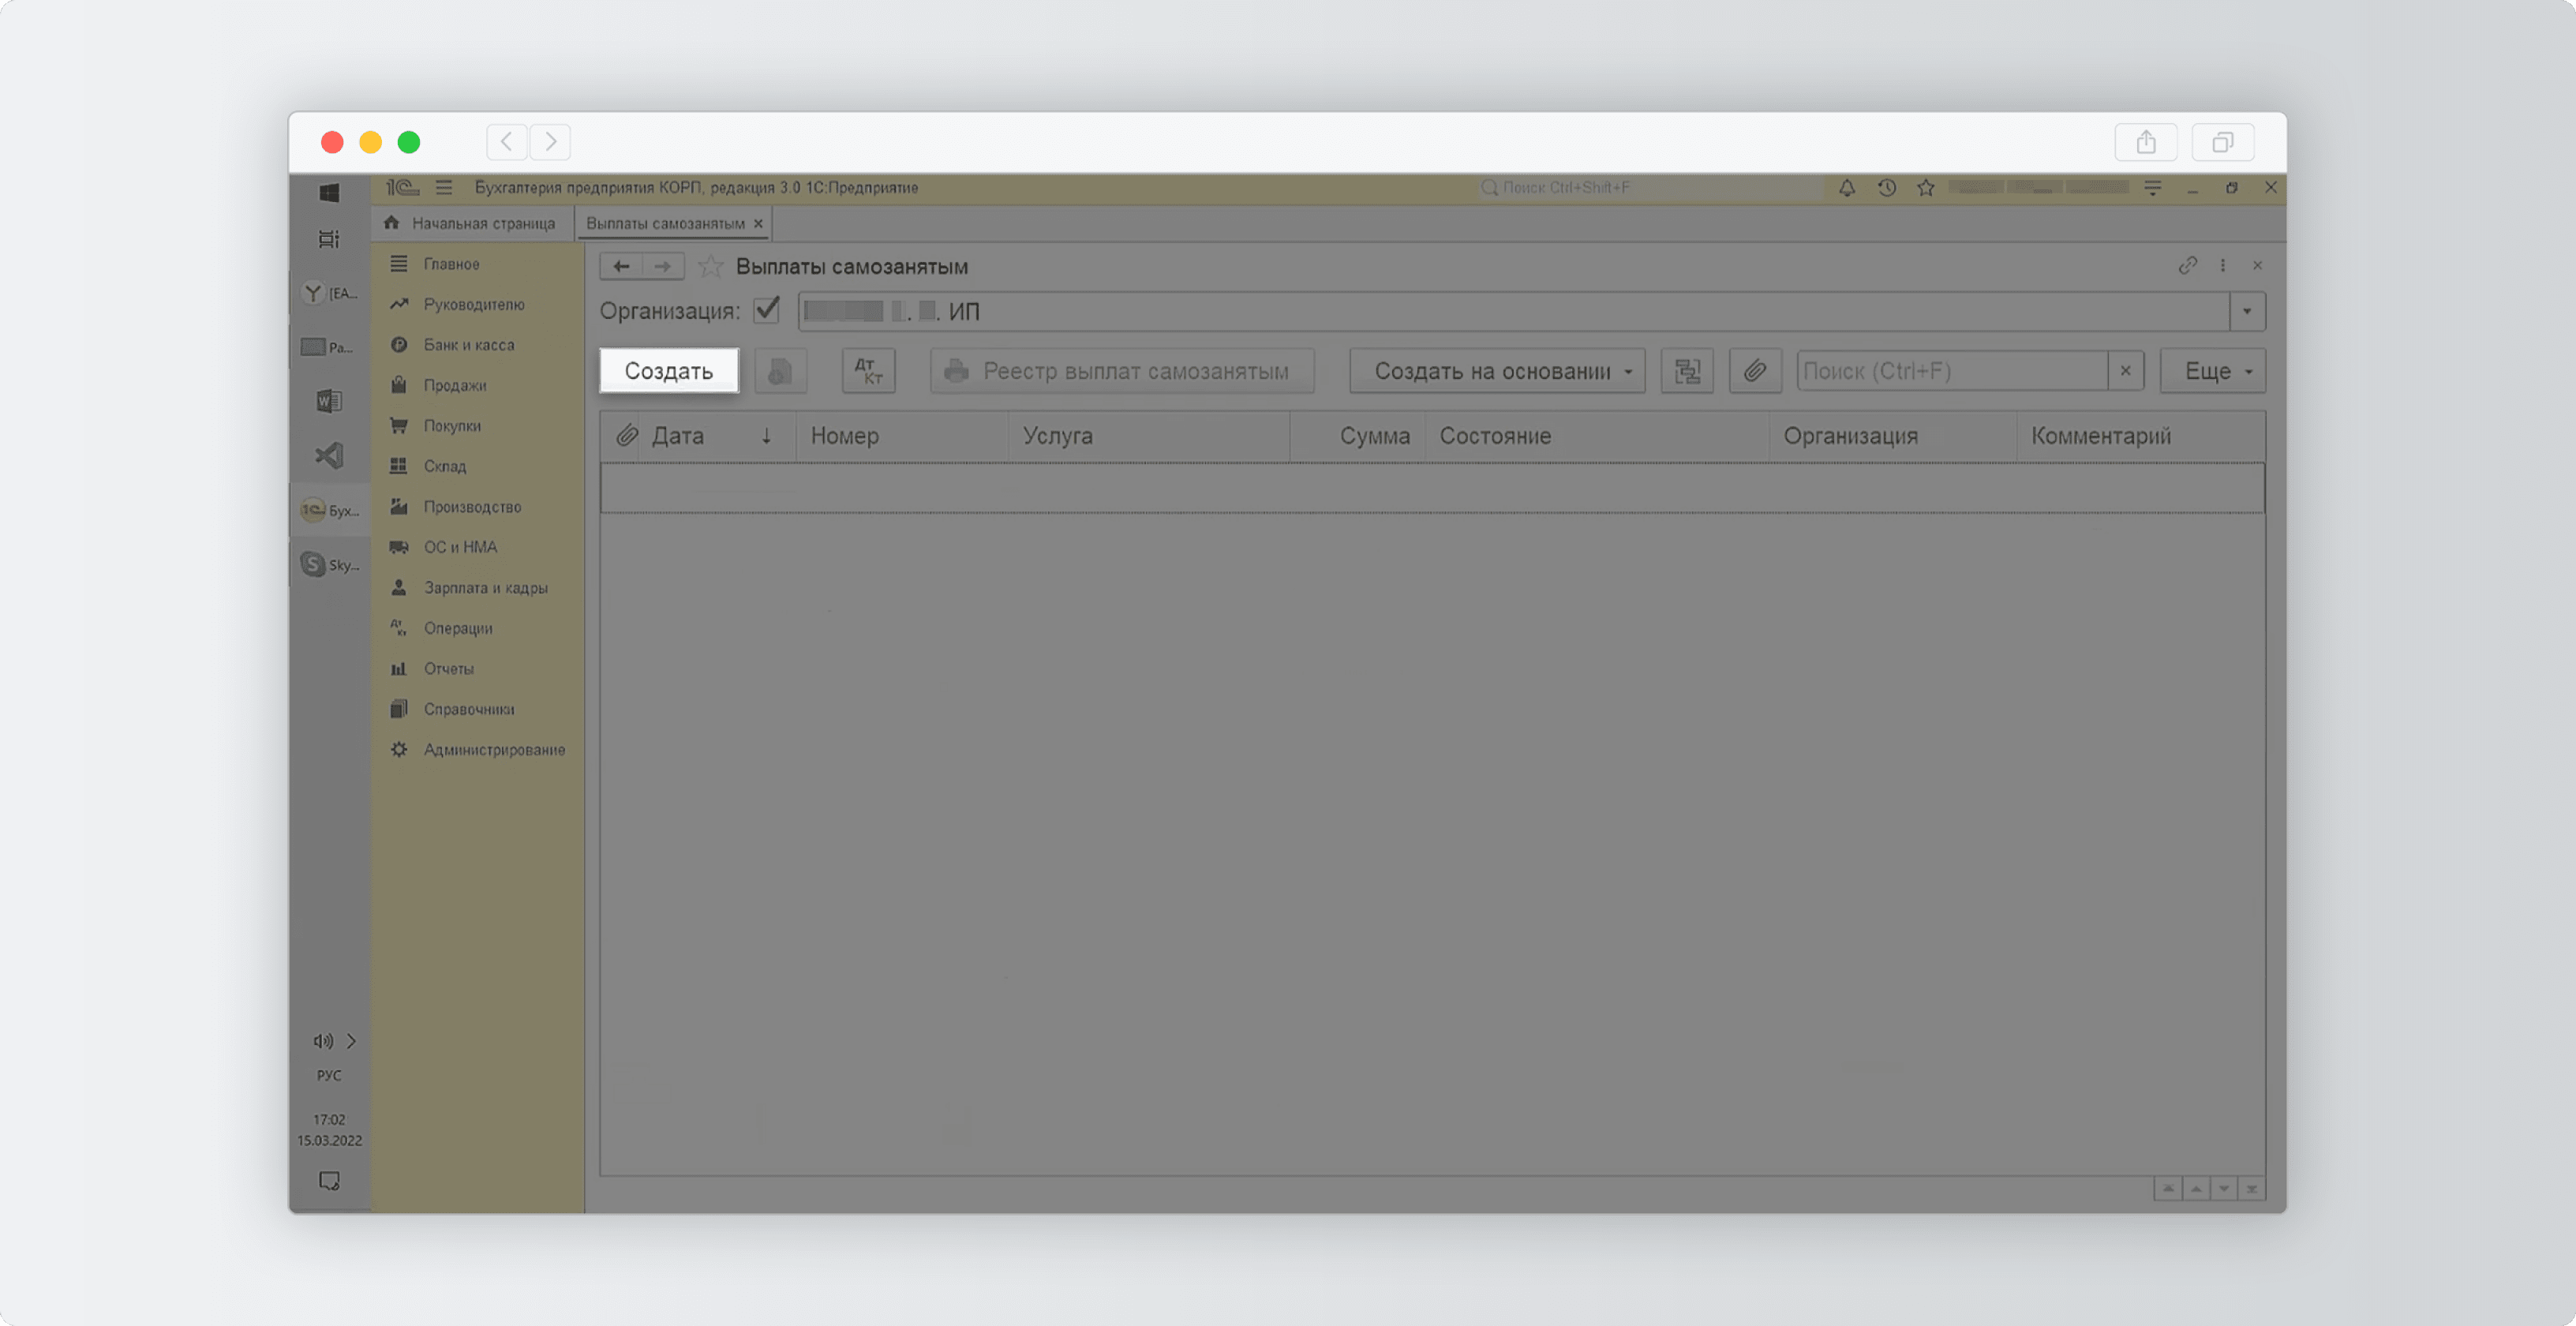This screenshot has height=1326, width=2576.
Task: Open the service settings lines icon
Action: 2152,187
